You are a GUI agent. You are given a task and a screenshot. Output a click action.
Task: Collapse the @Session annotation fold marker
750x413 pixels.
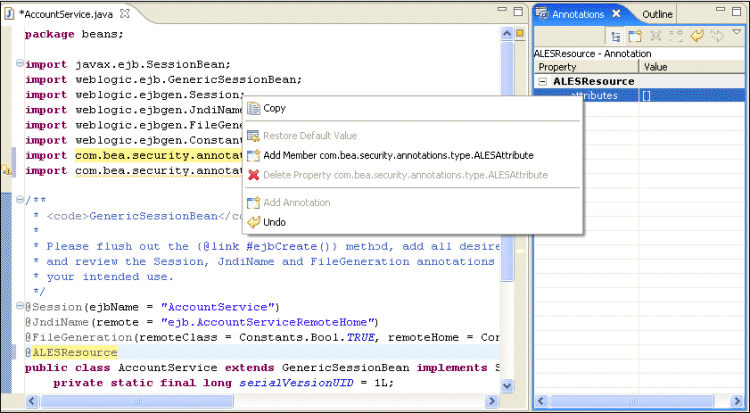click(x=20, y=305)
